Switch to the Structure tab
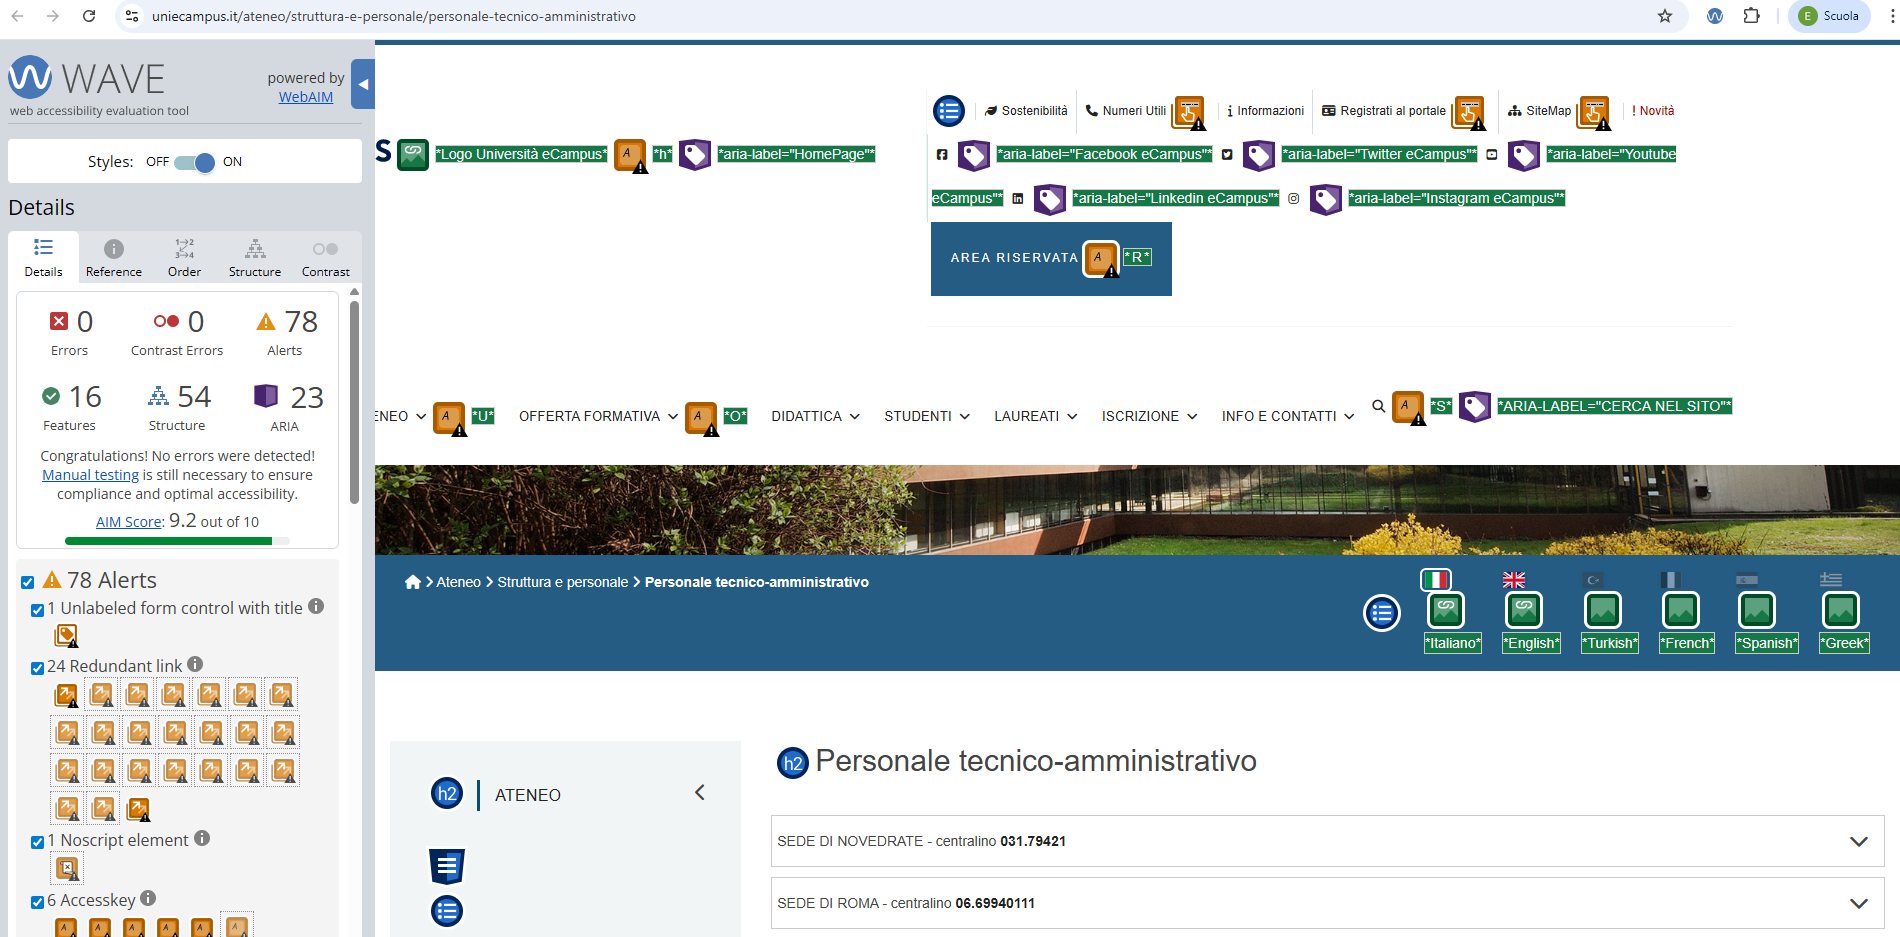Image resolution: width=1900 pixels, height=937 pixels. [x=255, y=258]
